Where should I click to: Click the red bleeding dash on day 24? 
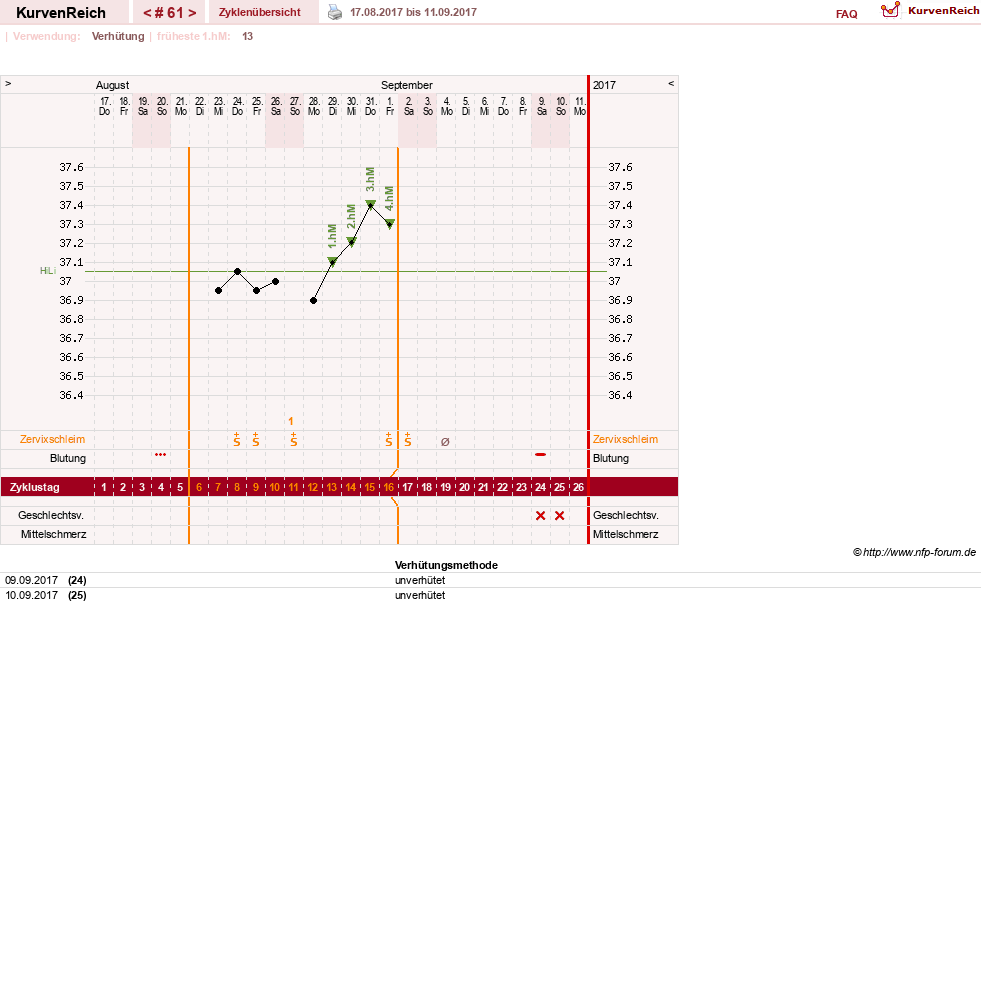point(540,454)
